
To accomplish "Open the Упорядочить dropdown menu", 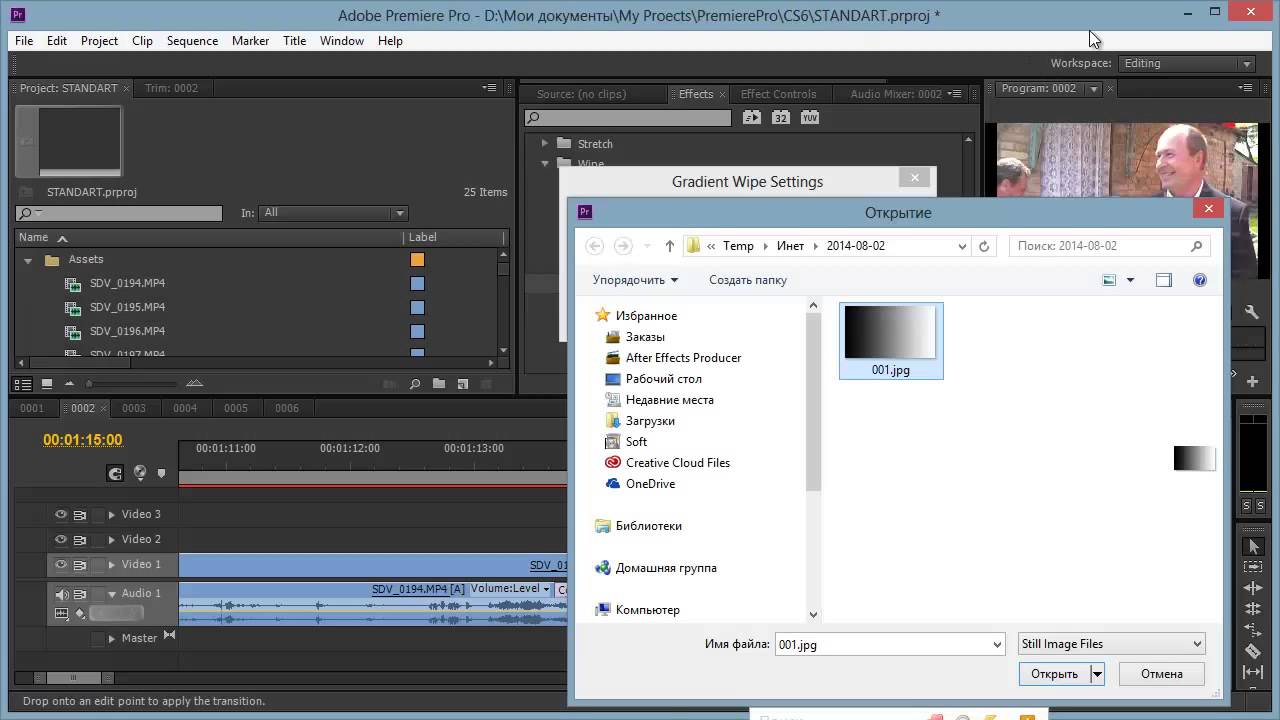I will (x=635, y=280).
